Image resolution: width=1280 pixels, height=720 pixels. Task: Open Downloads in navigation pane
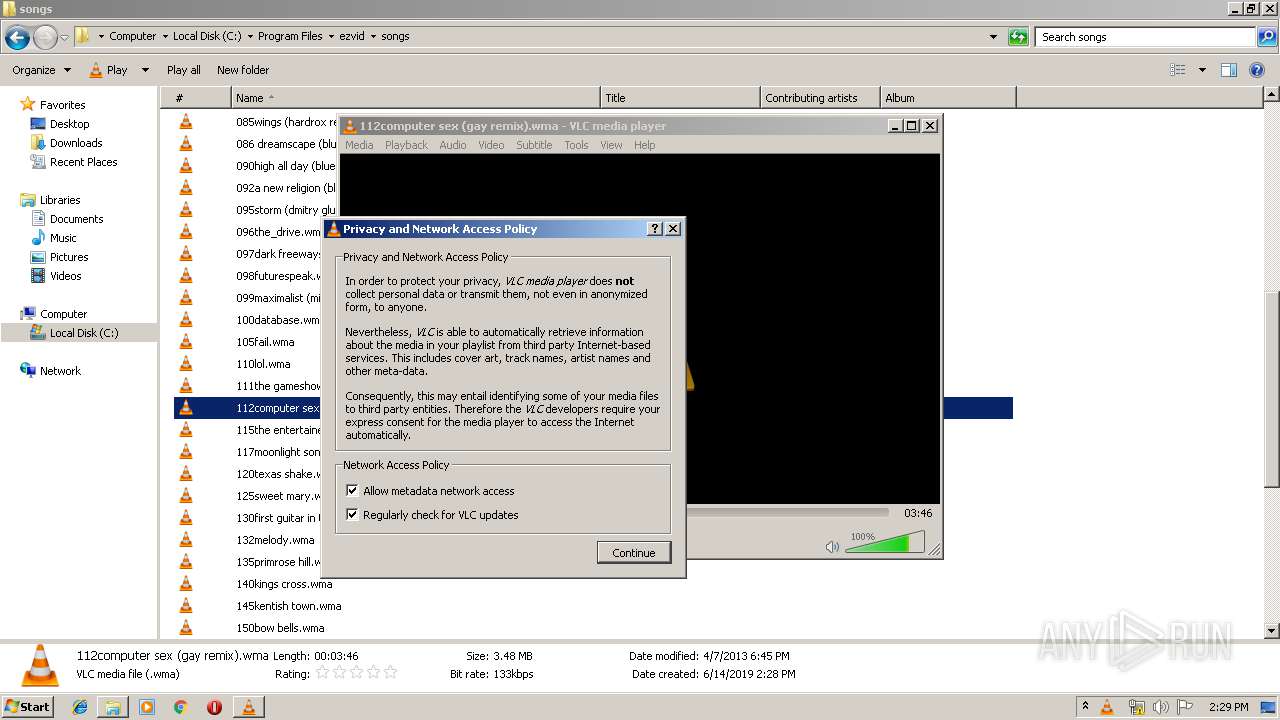[76, 143]
